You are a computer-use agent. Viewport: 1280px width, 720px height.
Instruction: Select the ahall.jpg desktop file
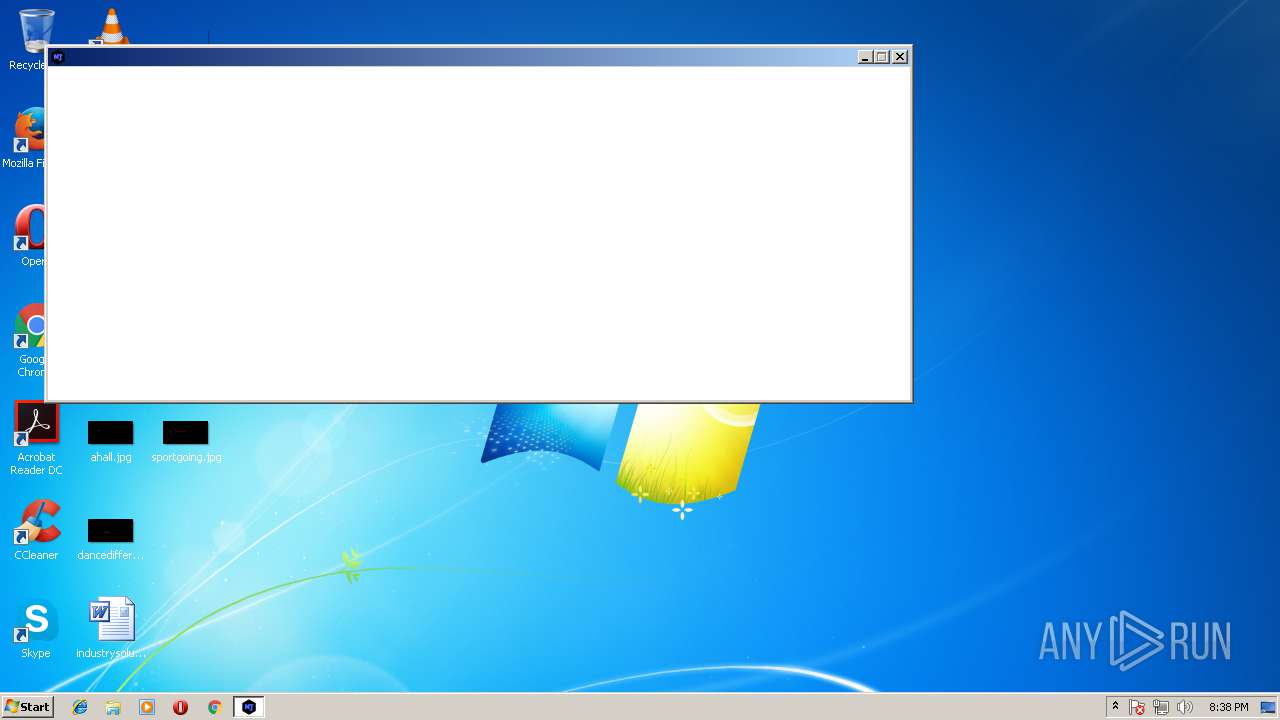click(x=111, y=441)
